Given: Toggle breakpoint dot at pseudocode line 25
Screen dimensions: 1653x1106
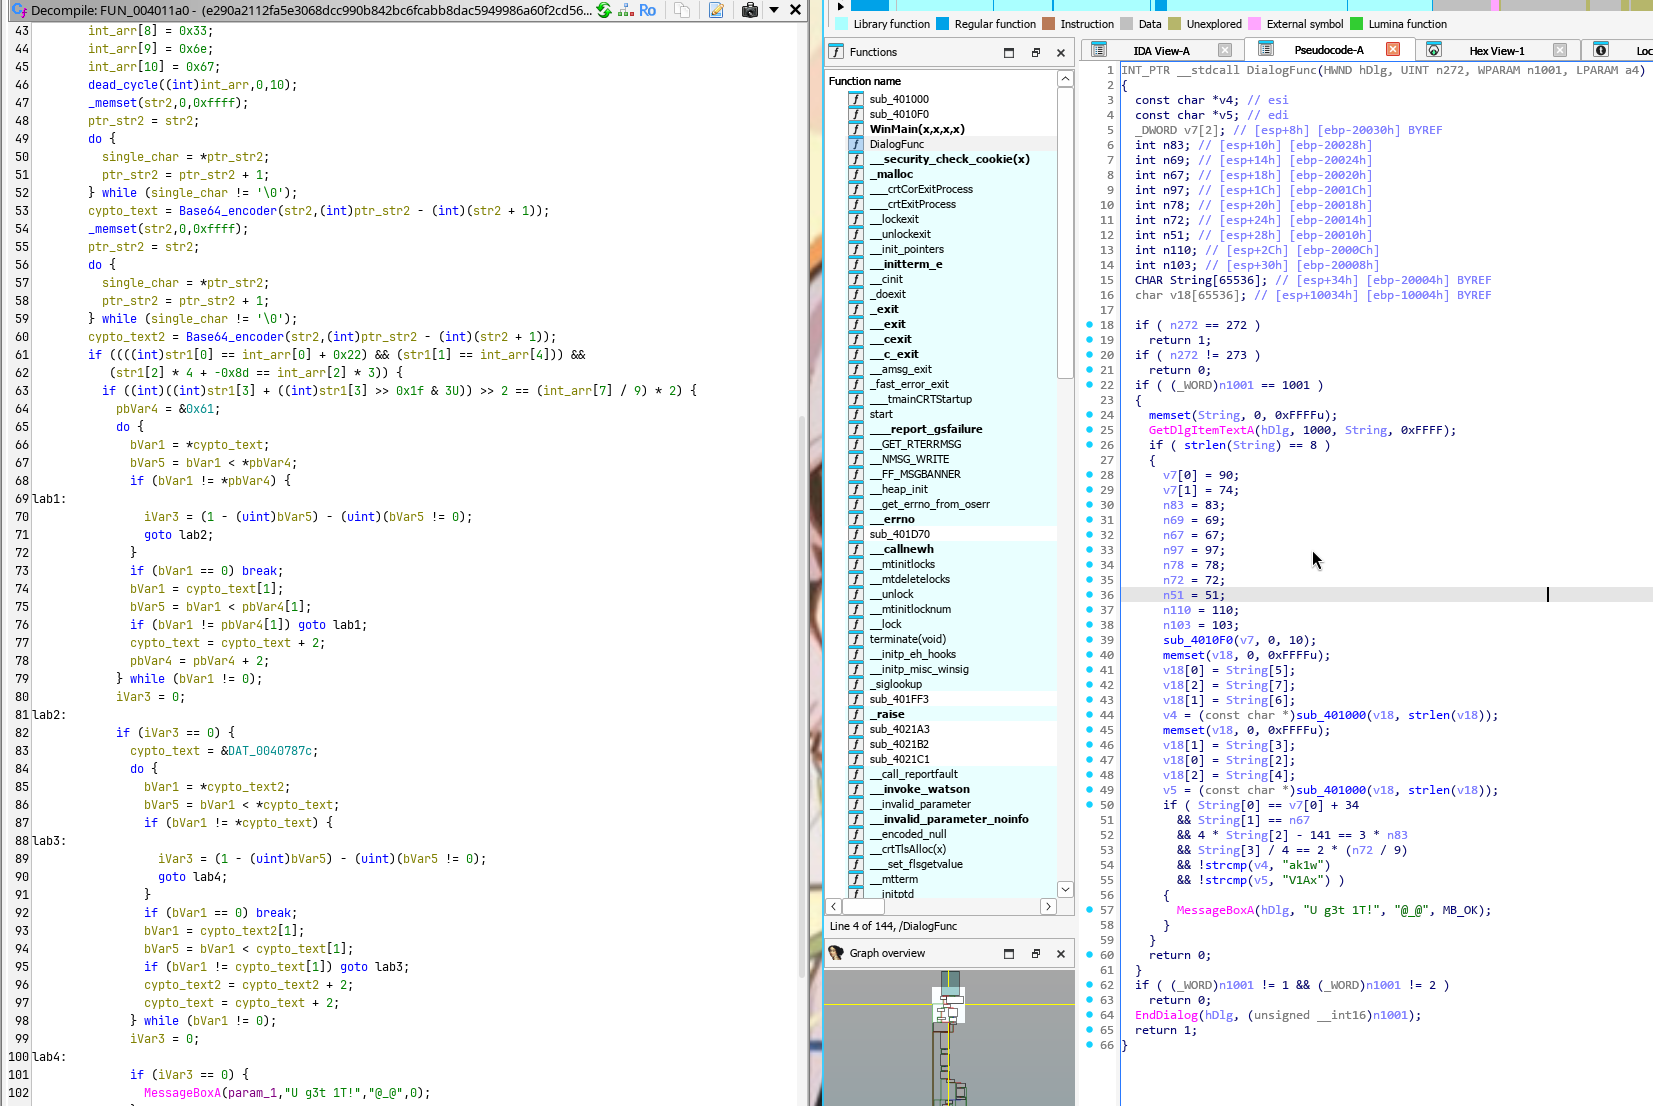Looking at the screenshot, I should (1089, 430).
